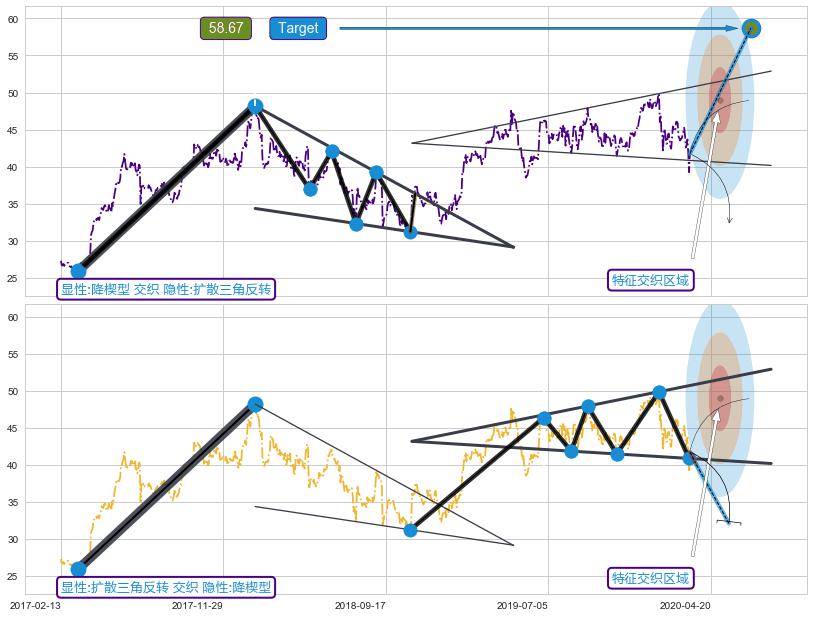Viewport: 813px width, 617px height.
Task: Click the lower chart label 显性:扩散三角反转 交织 隐性:降楔型
Action: (x=166, y=587)
